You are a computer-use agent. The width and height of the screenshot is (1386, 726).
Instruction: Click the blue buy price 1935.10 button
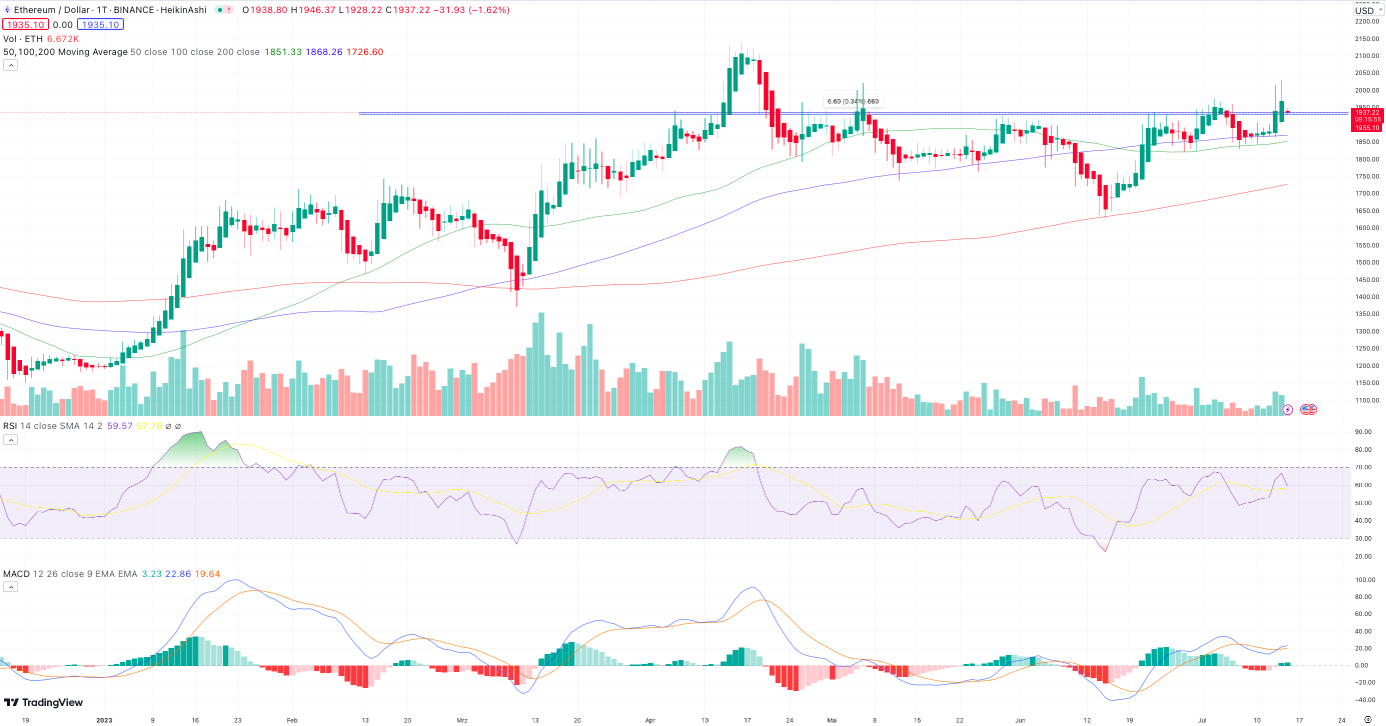[101, 24]
